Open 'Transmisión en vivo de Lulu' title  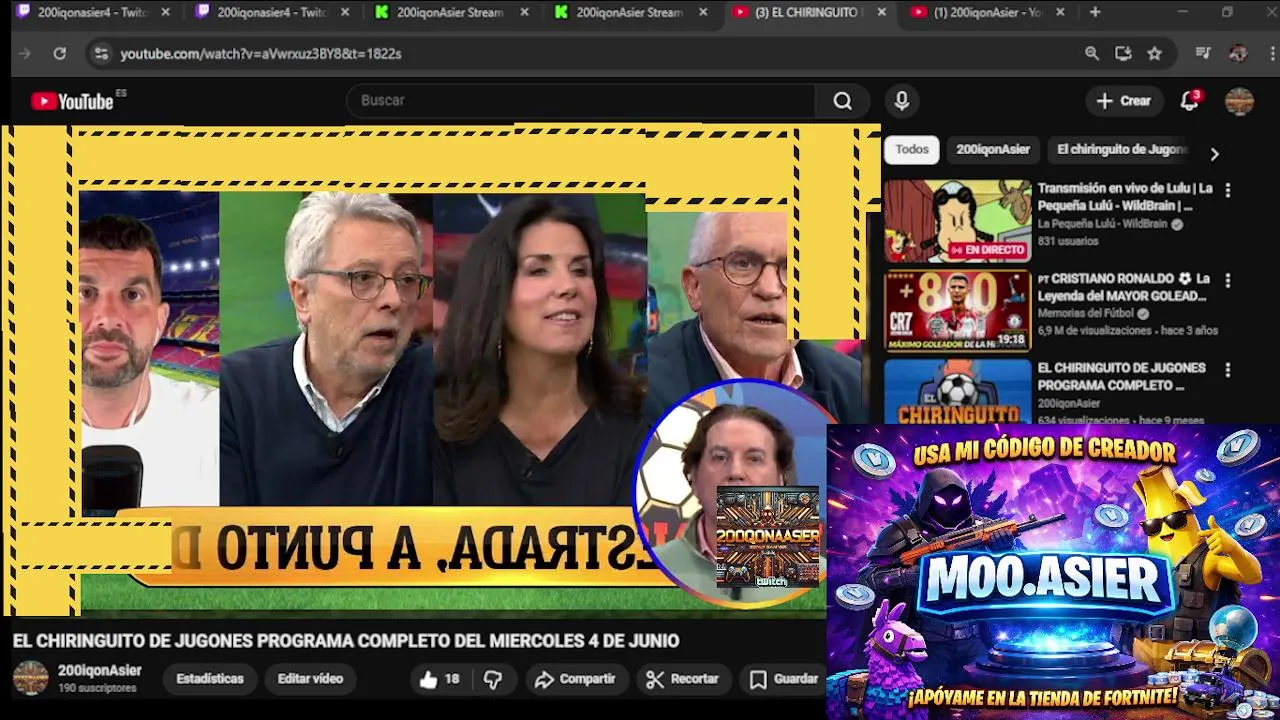(x=1124, y=197)
